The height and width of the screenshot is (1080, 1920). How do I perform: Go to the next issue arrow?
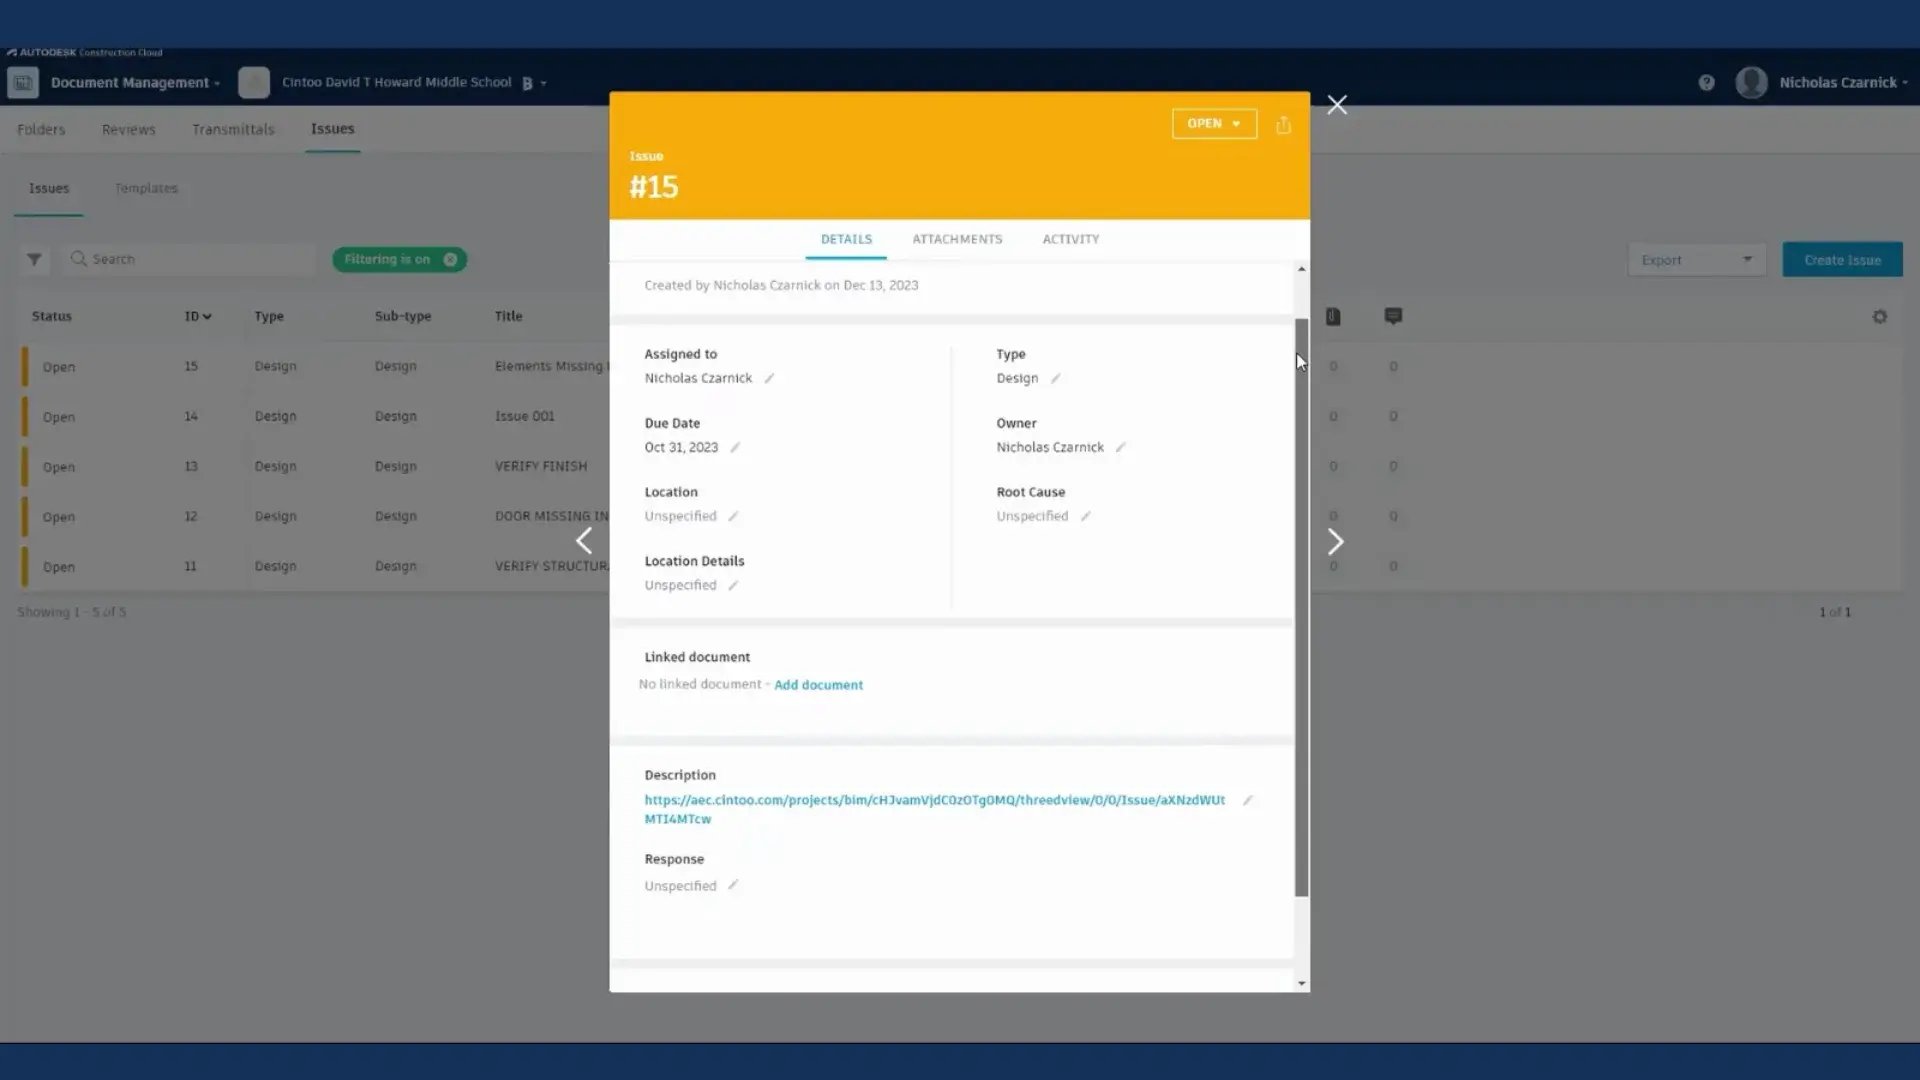pyautogui.click(x=1335, y=542)
